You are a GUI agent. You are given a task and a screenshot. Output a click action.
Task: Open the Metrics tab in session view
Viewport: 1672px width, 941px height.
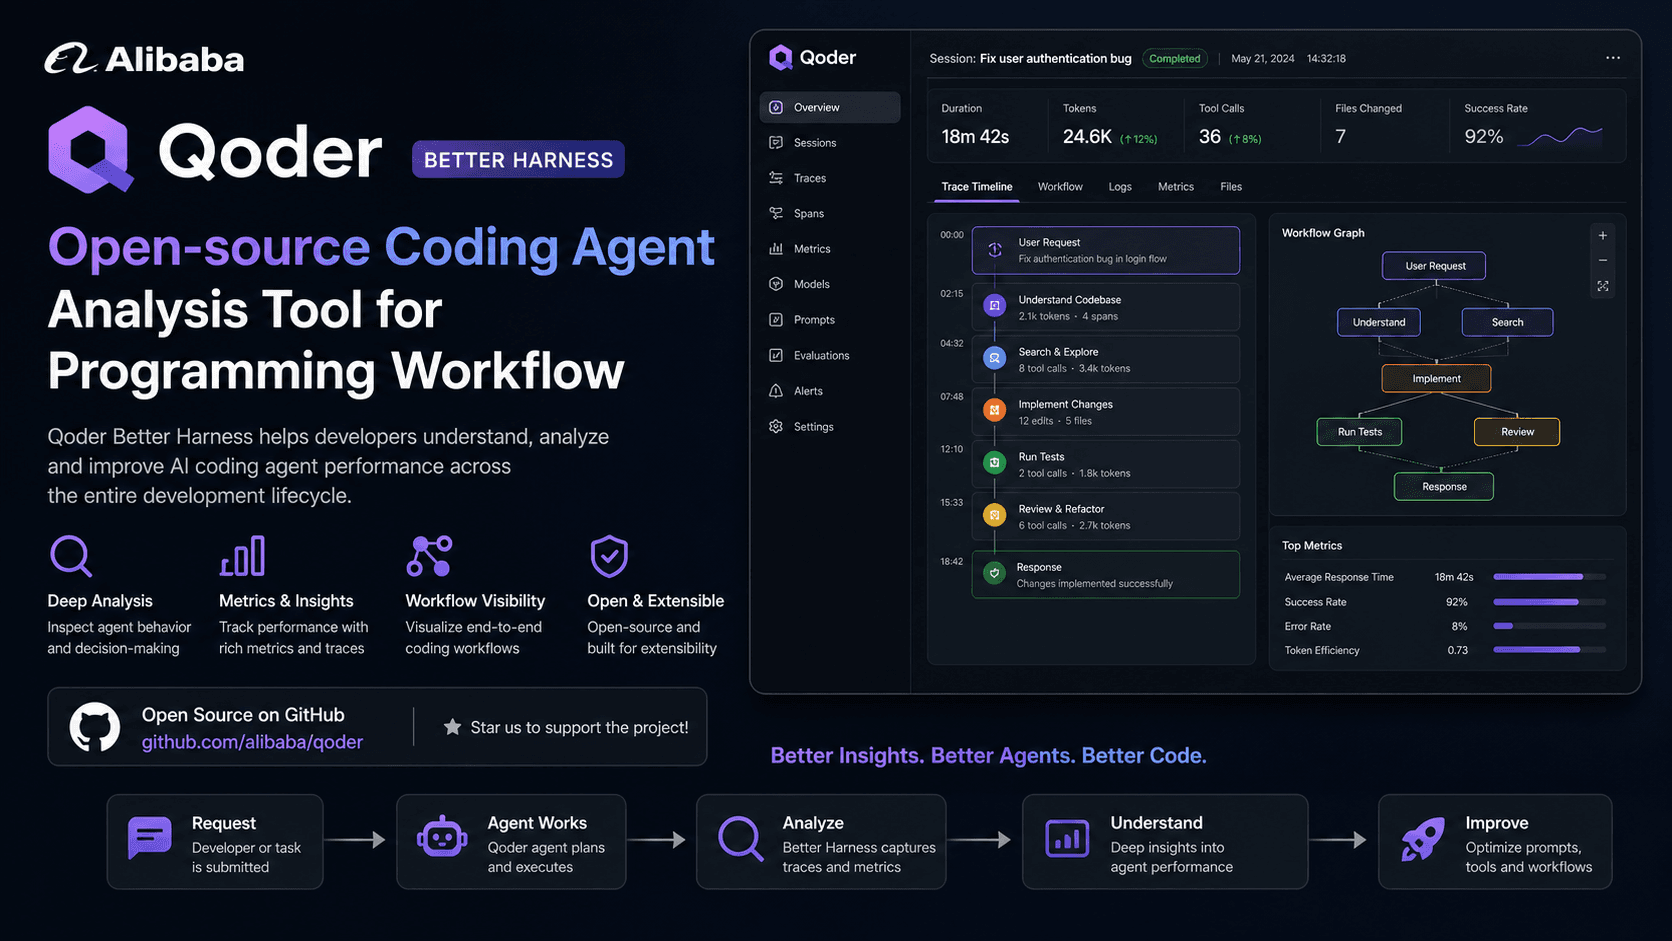tap(1176, 187)
